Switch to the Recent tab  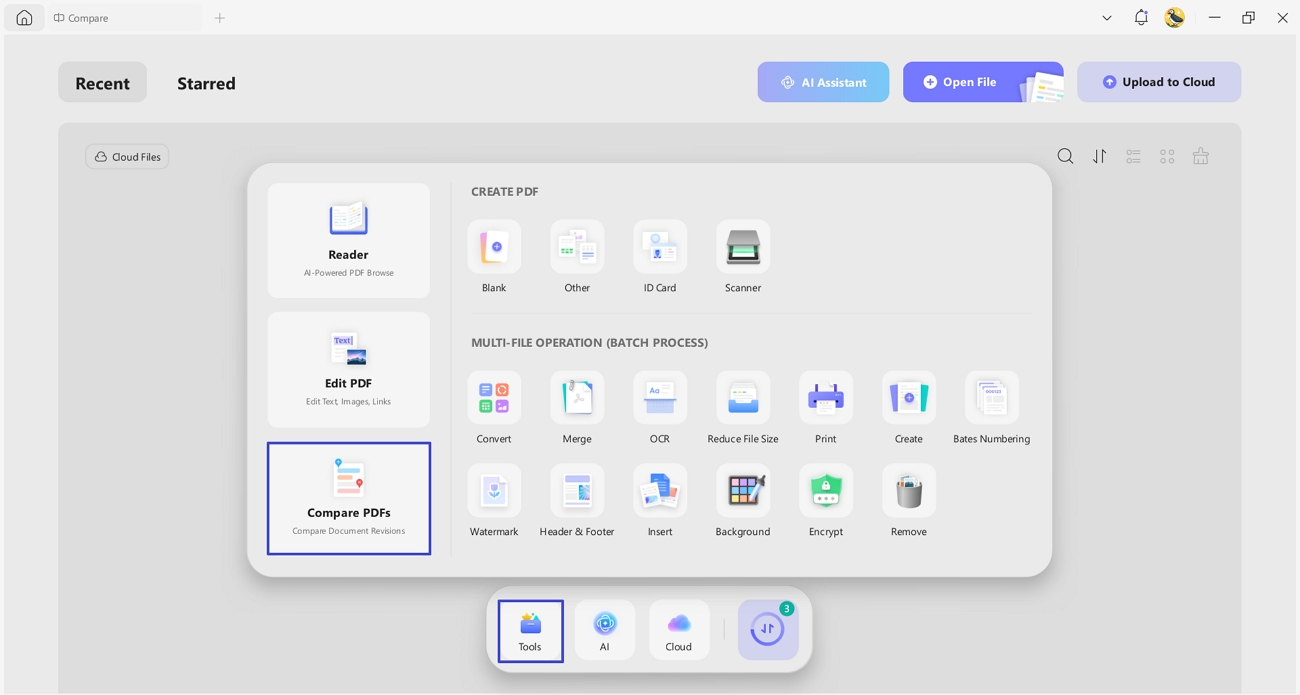[102, 83]
